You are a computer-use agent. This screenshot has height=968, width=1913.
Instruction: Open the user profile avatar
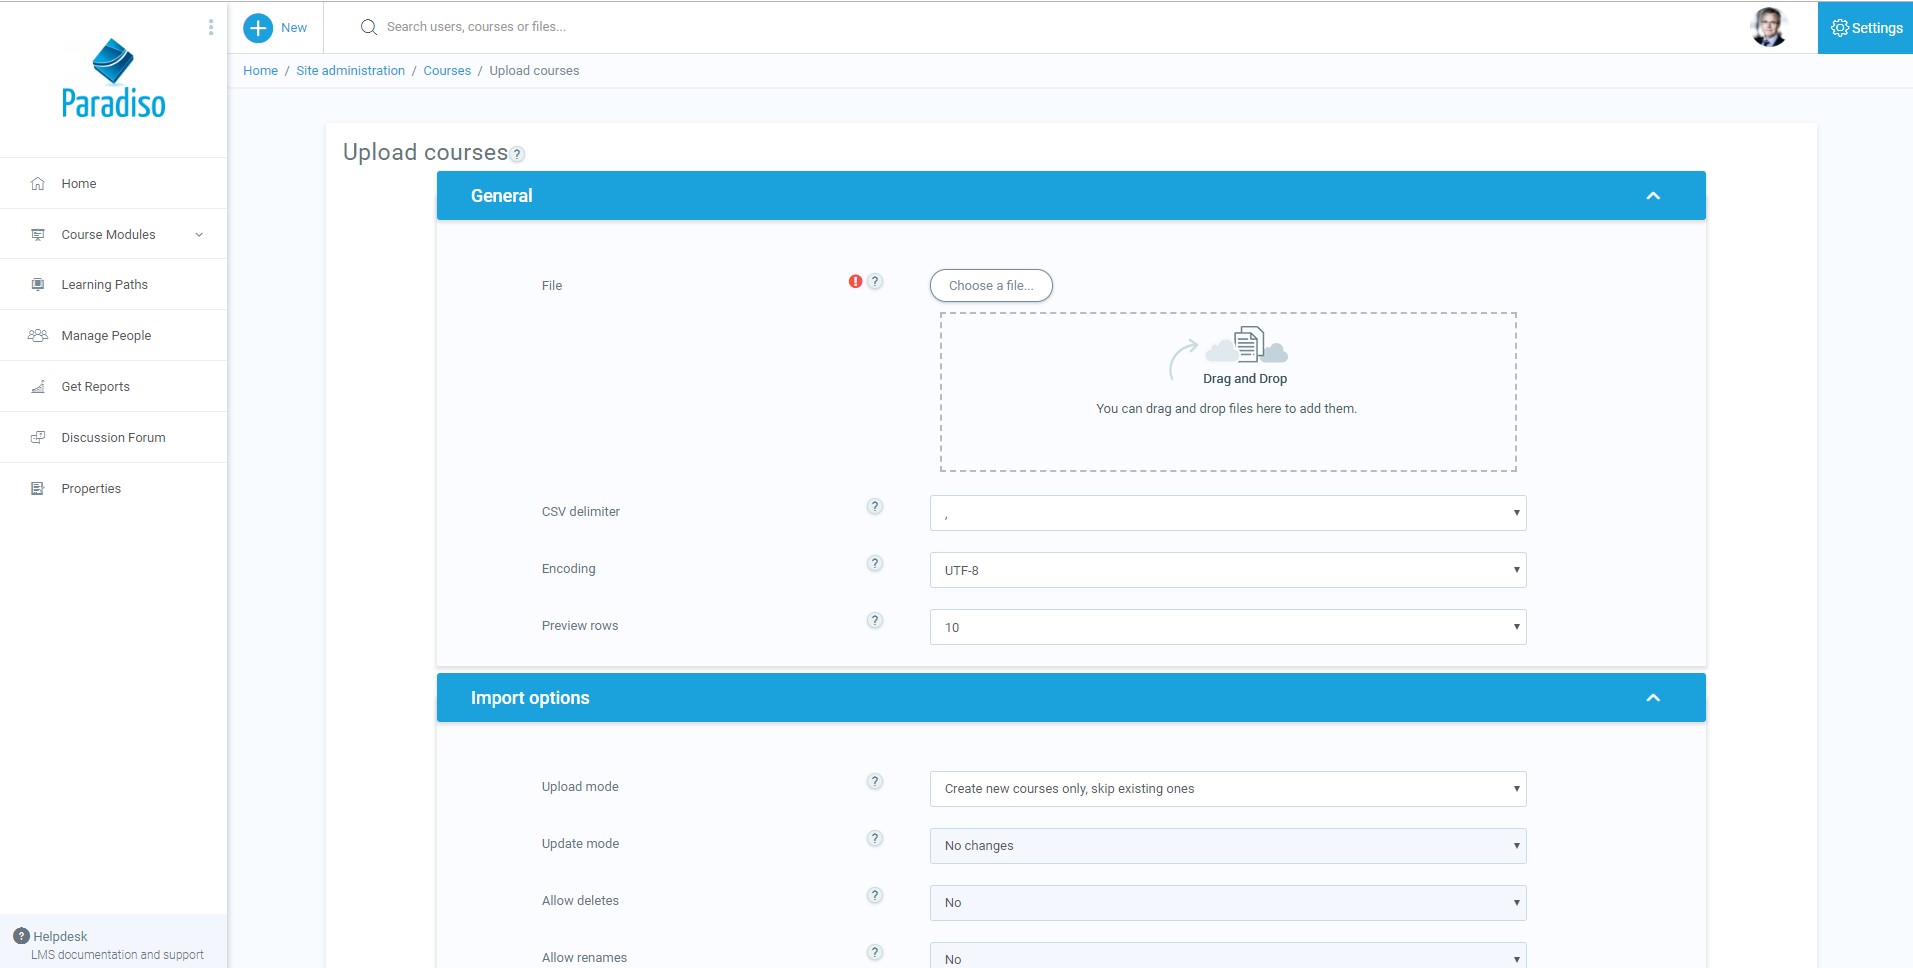1768,27
